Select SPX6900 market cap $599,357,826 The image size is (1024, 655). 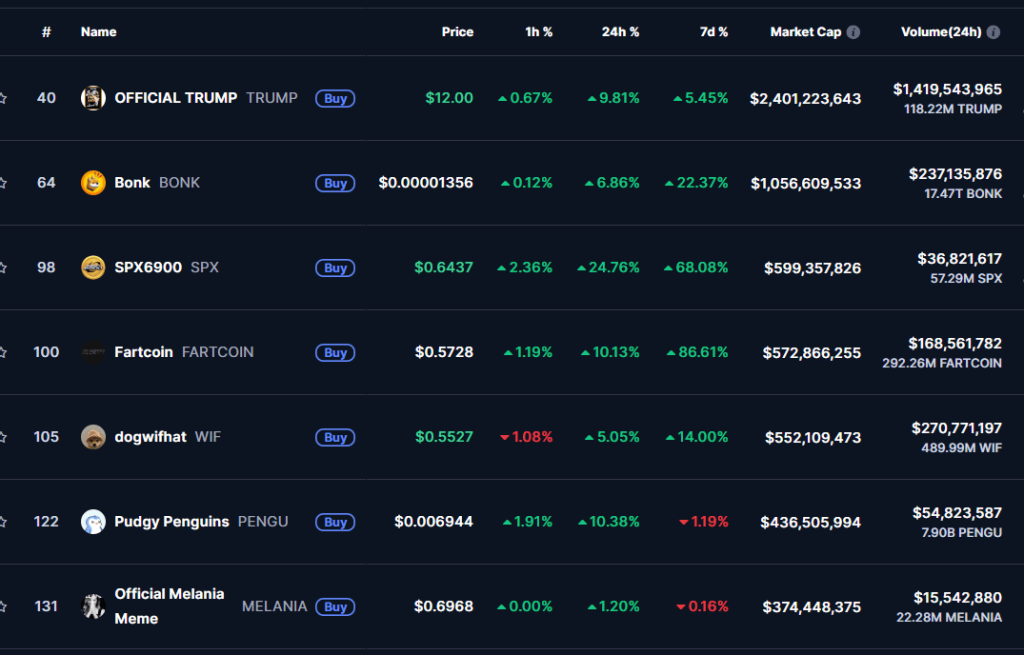point(812,268)
